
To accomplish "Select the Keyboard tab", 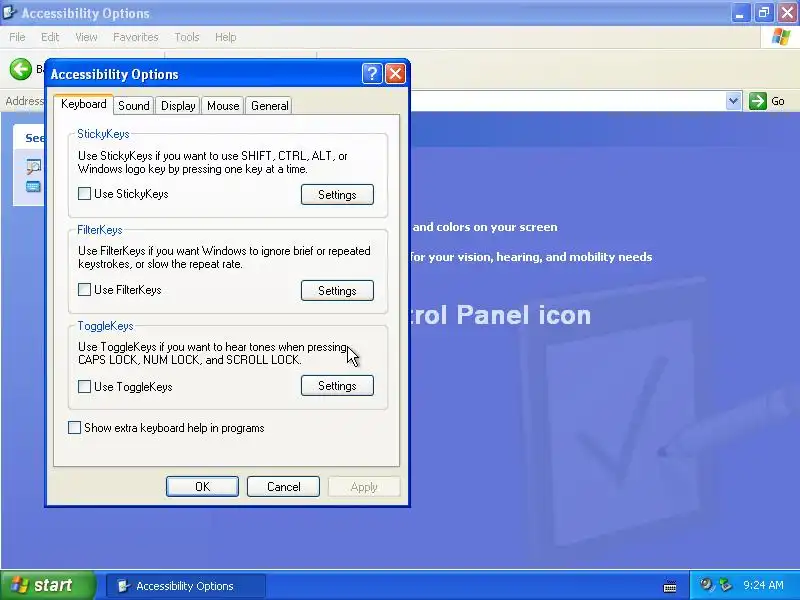I will coord(84,104).
